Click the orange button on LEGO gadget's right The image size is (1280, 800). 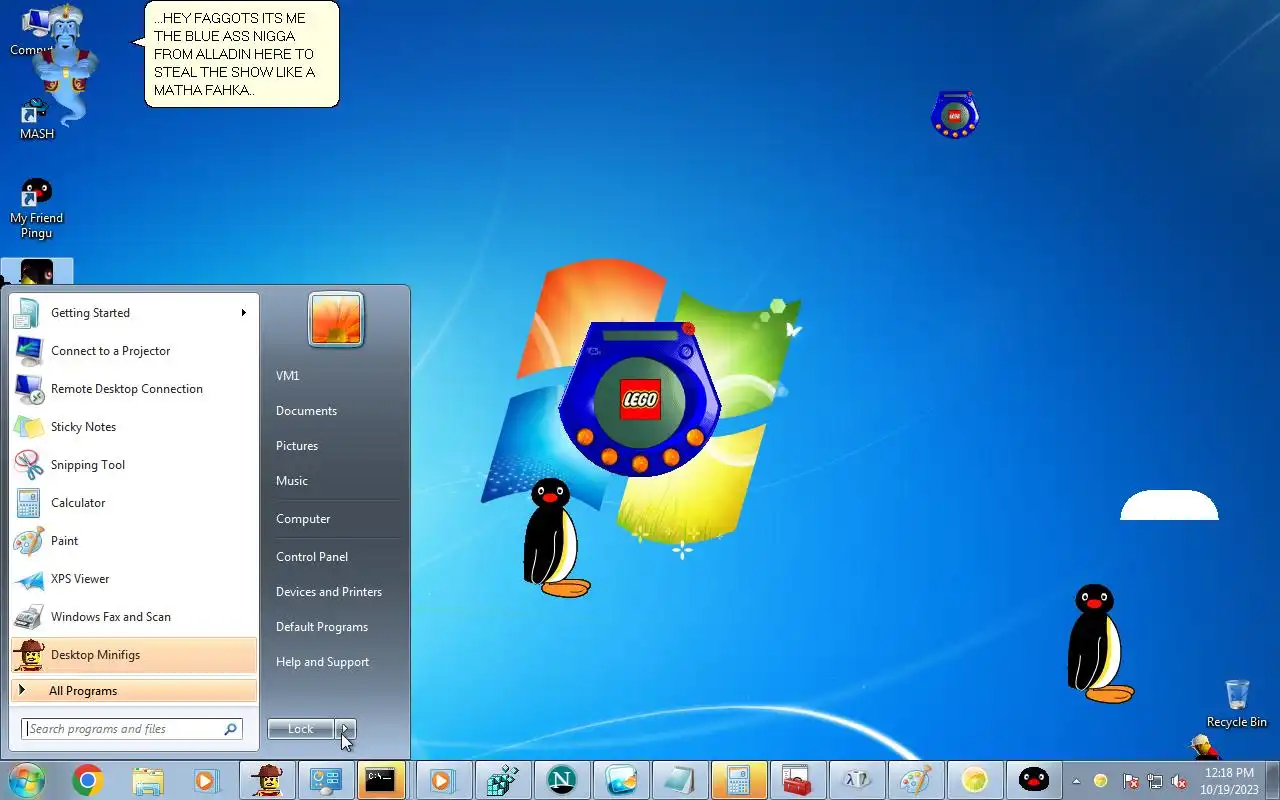[x=694, y=437]
